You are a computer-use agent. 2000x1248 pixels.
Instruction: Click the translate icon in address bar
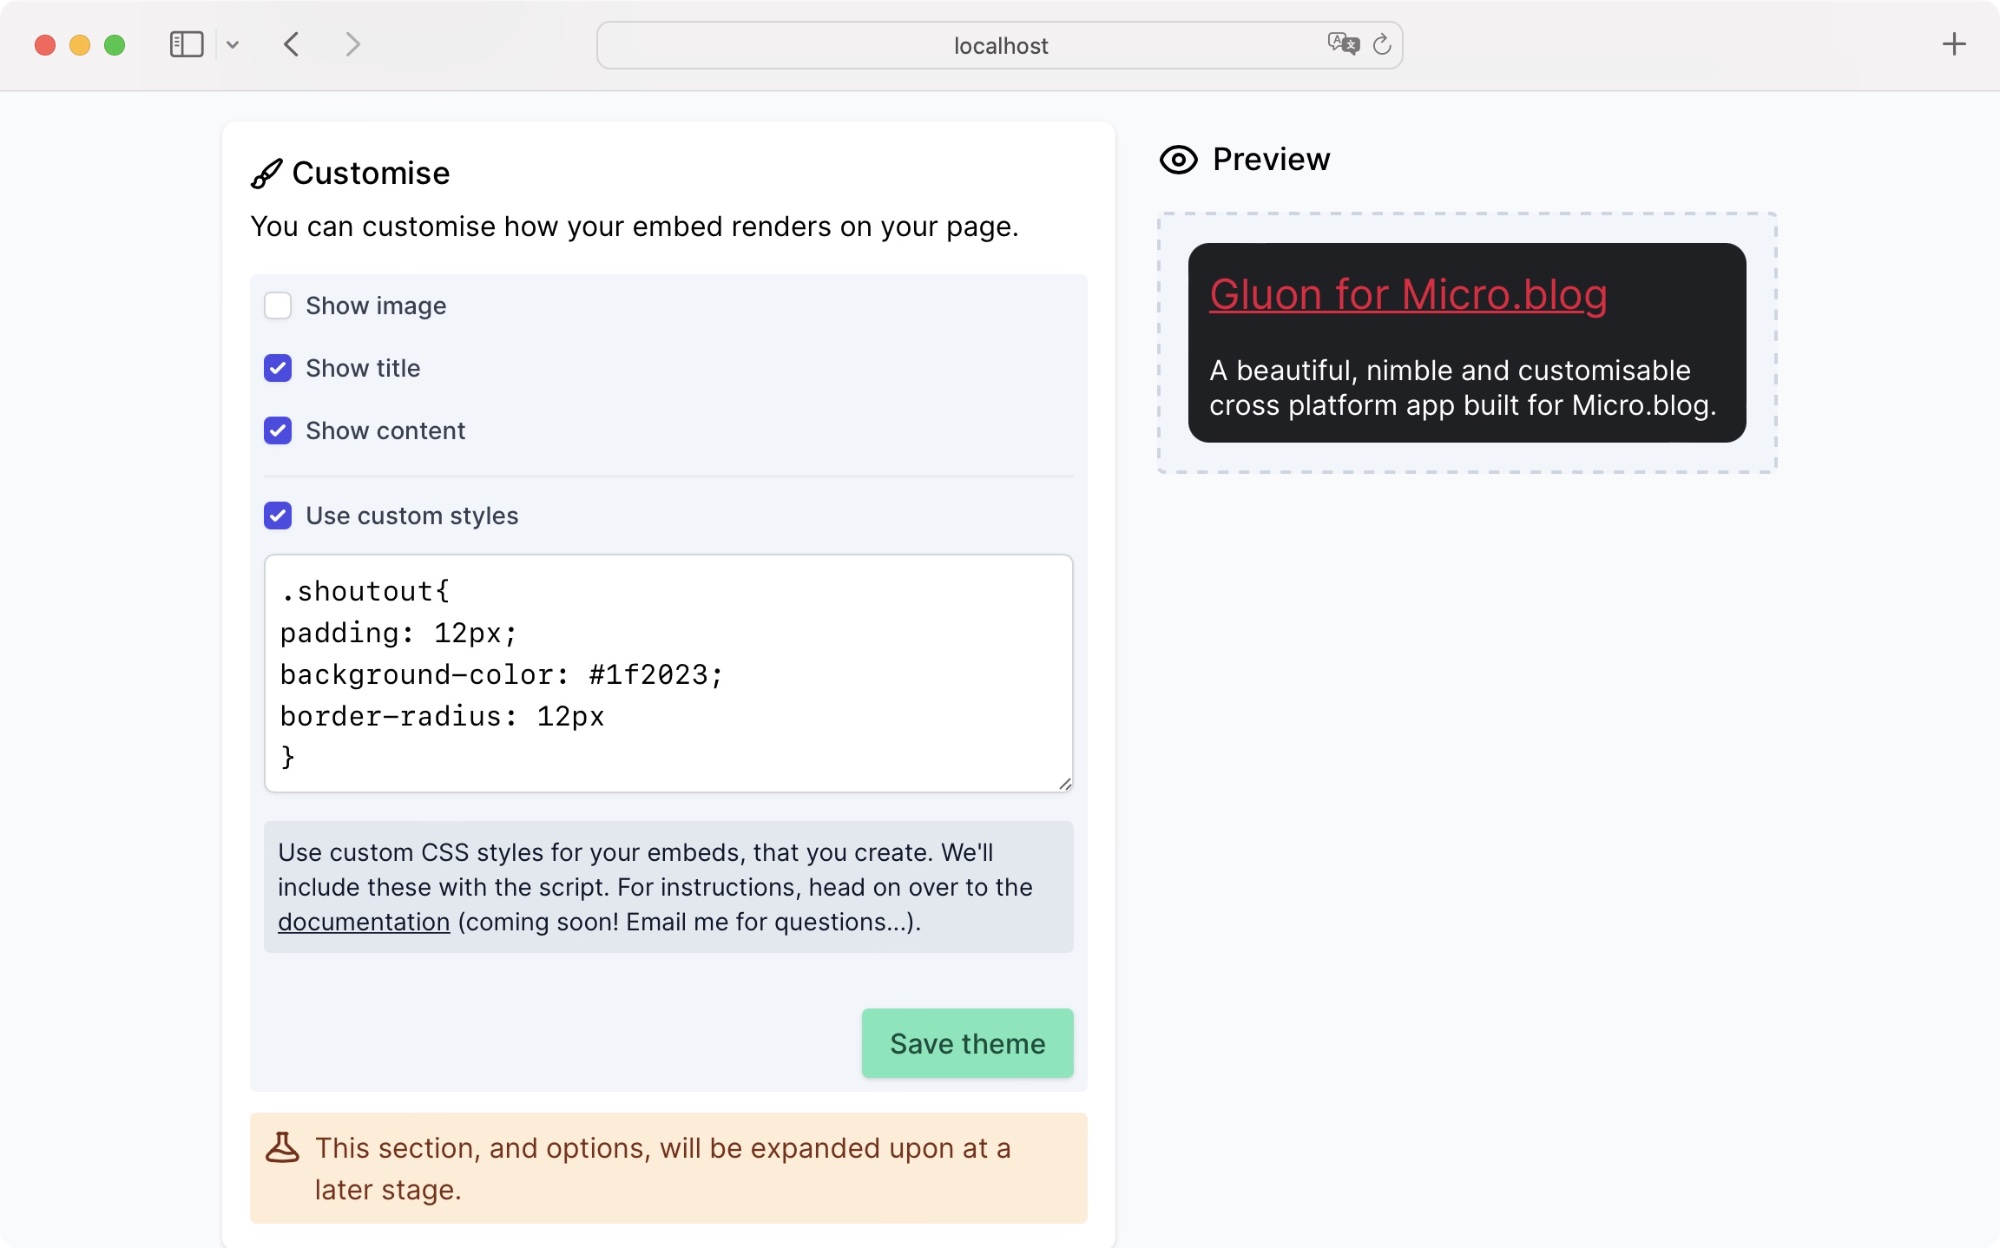pos(1343,44)
